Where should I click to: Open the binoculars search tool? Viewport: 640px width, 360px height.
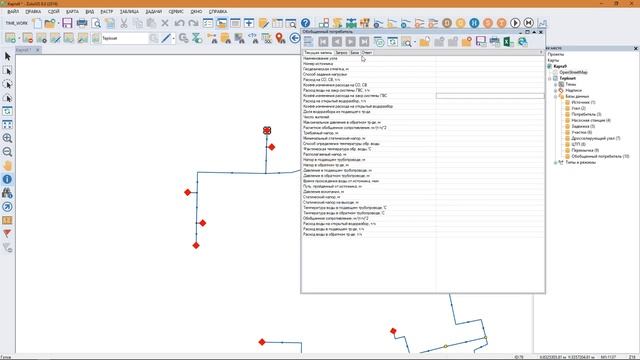7,193
